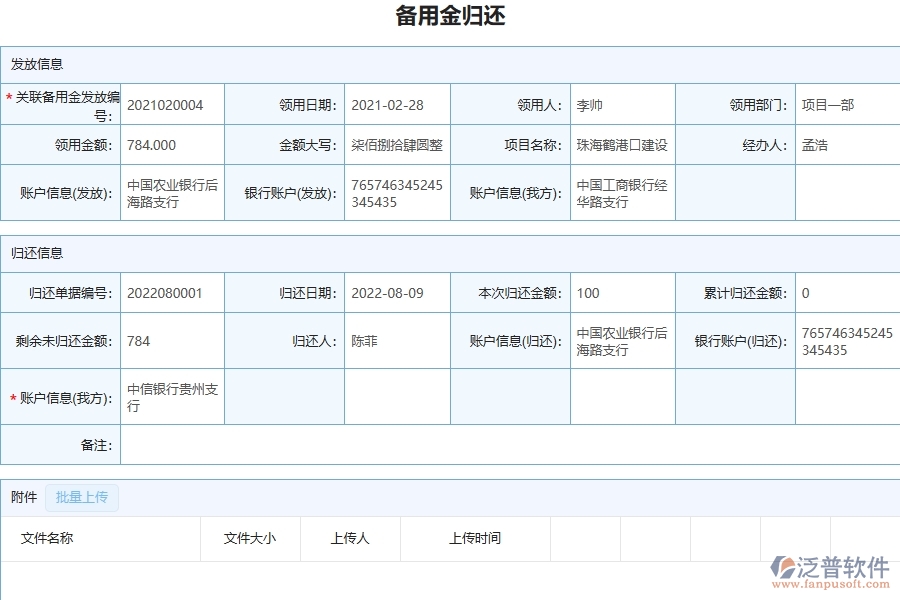This screenshot has height=600, width=900.
Task: Select the 本次归还金额 amount field showing 100
Action: 588,293
